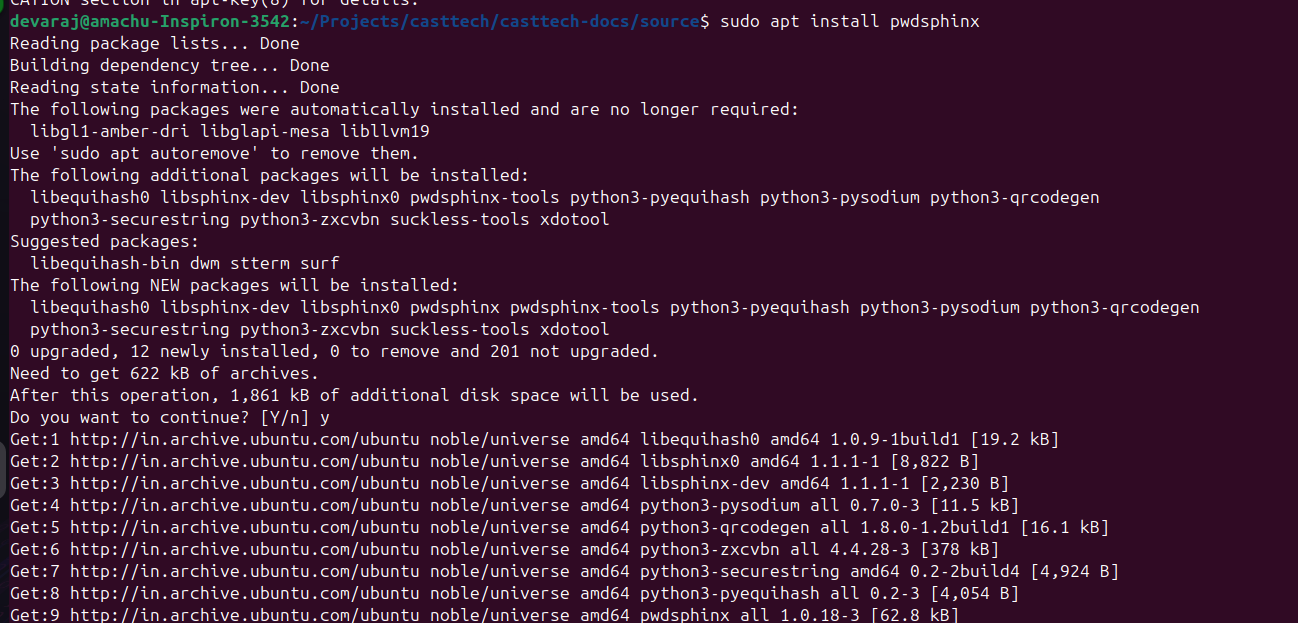Image resolution: width=1298 pixels, height=623 pixels.
Task: Open the archive URL on the Get:7 line
Action: [245, 572]
